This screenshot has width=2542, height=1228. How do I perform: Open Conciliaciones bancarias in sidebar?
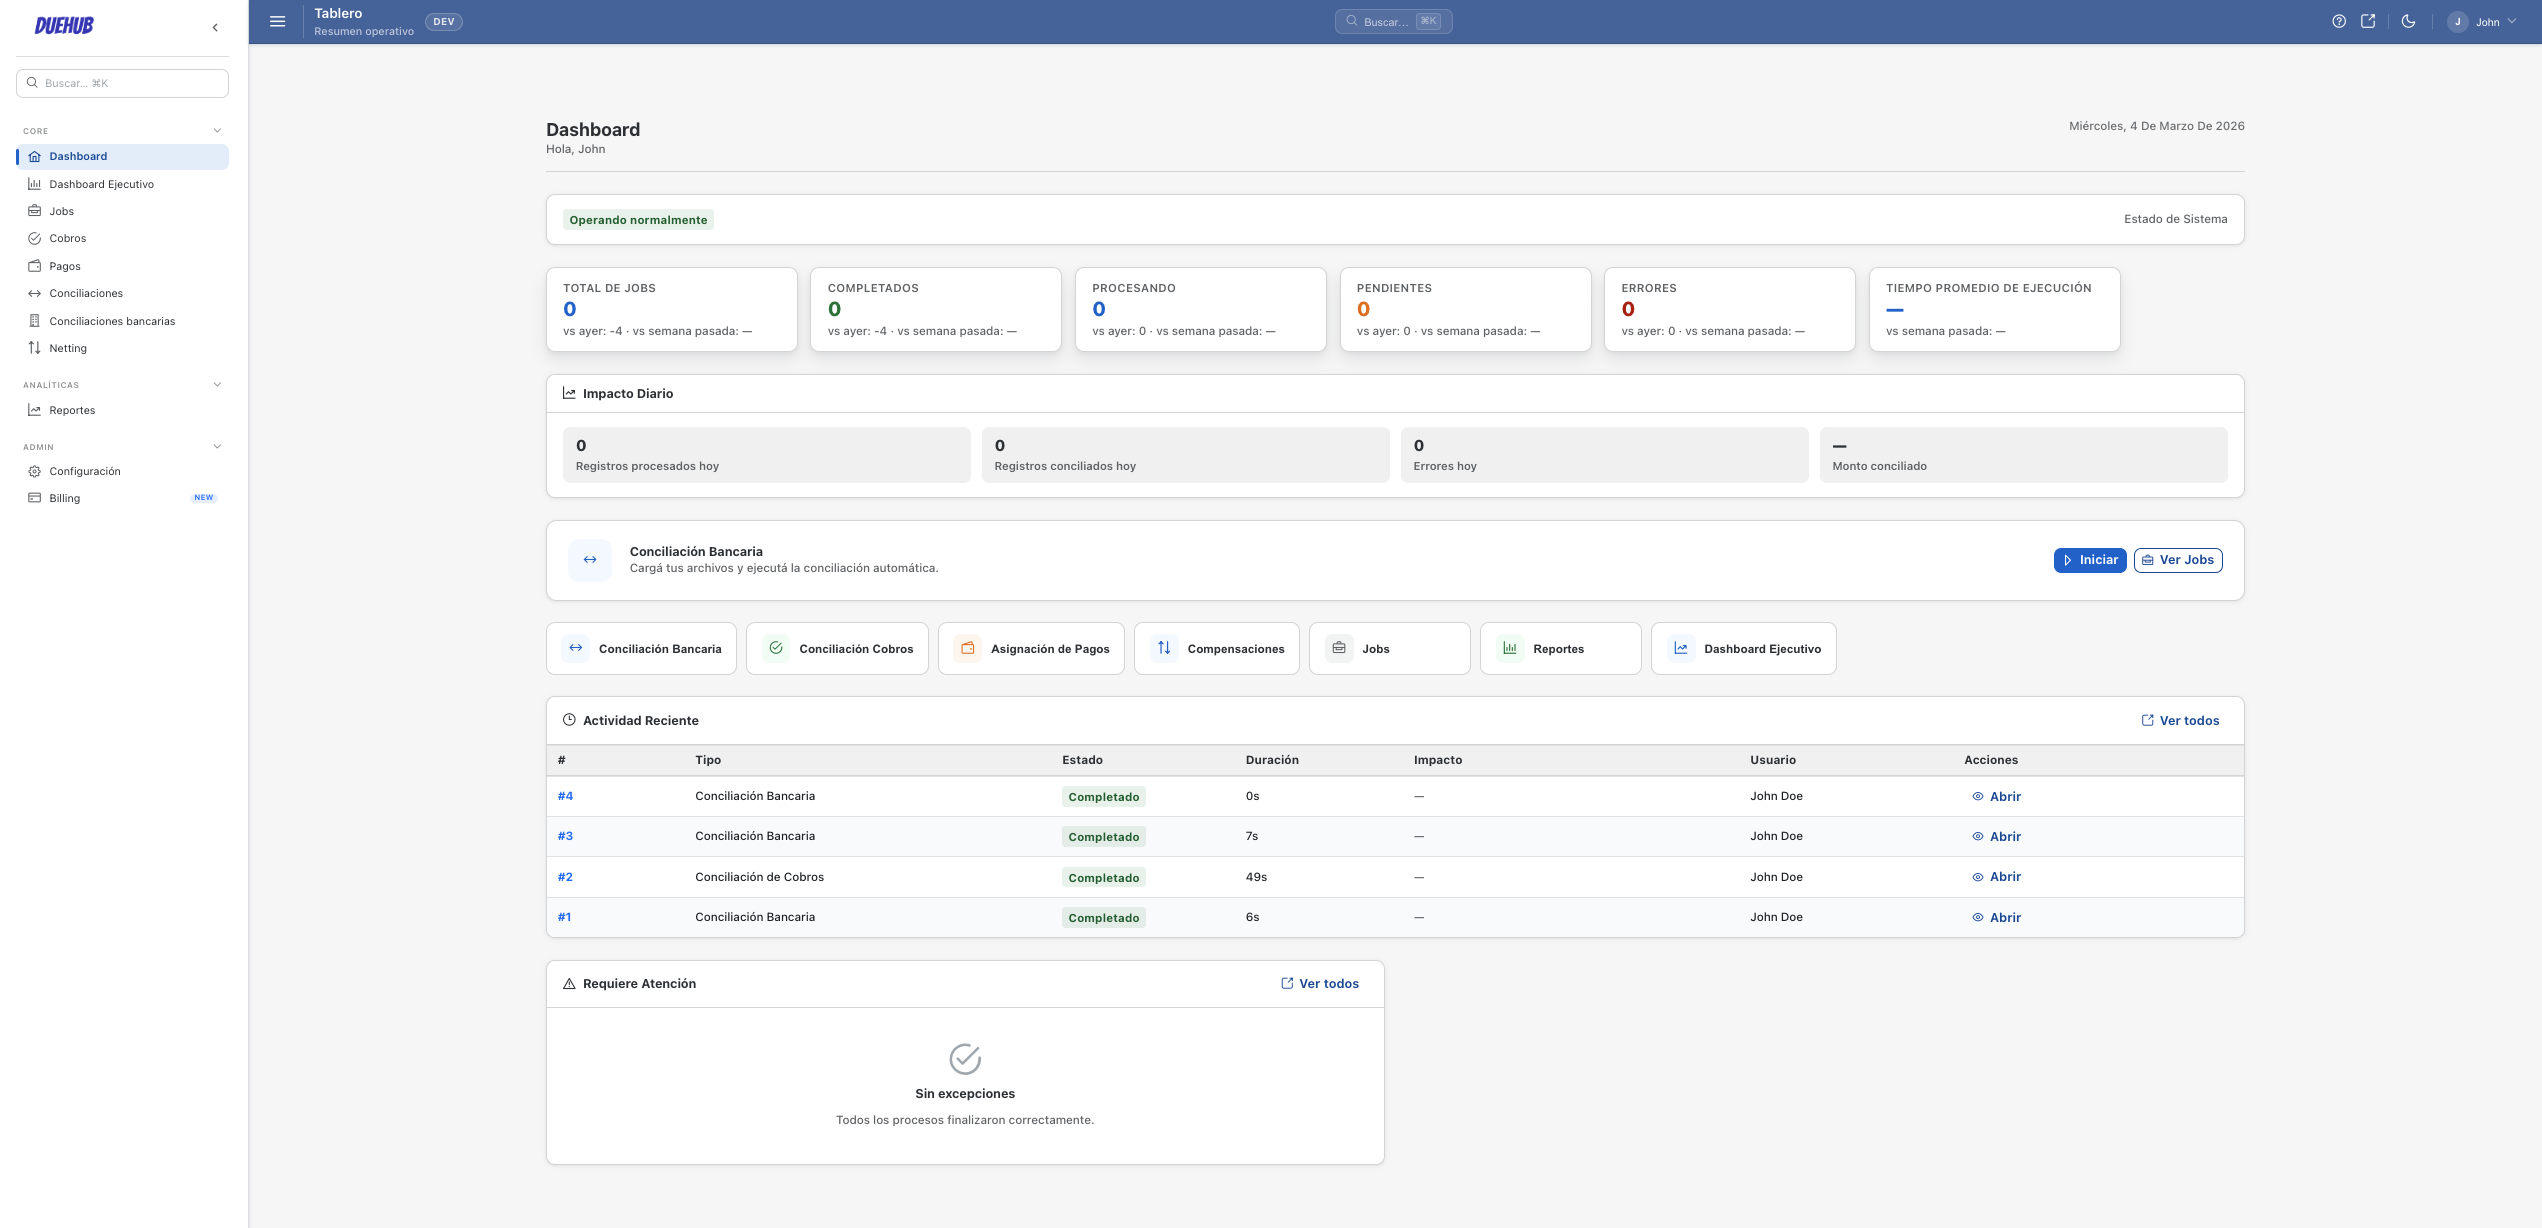point(112,321)
